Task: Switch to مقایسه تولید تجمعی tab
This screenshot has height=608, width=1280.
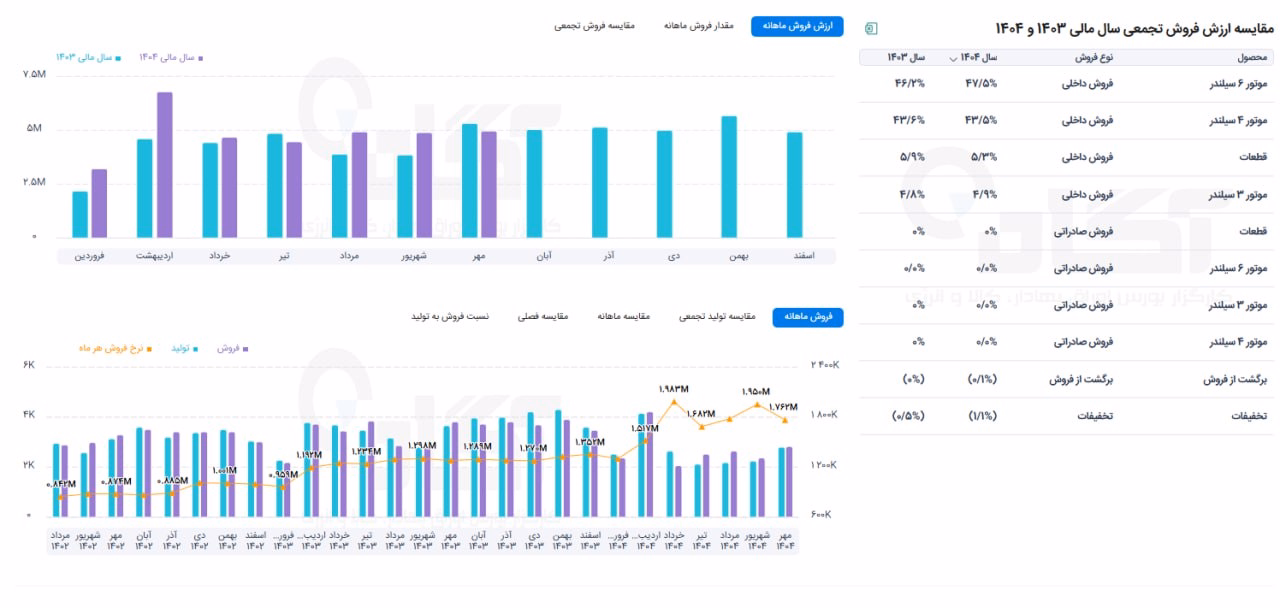Action: [x=718, y=317]
